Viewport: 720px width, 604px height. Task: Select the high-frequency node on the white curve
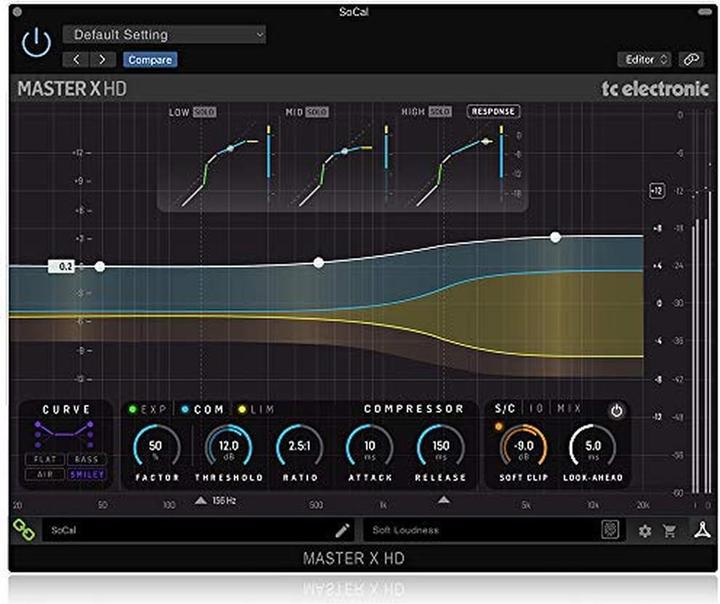click(x=556, y=237)
